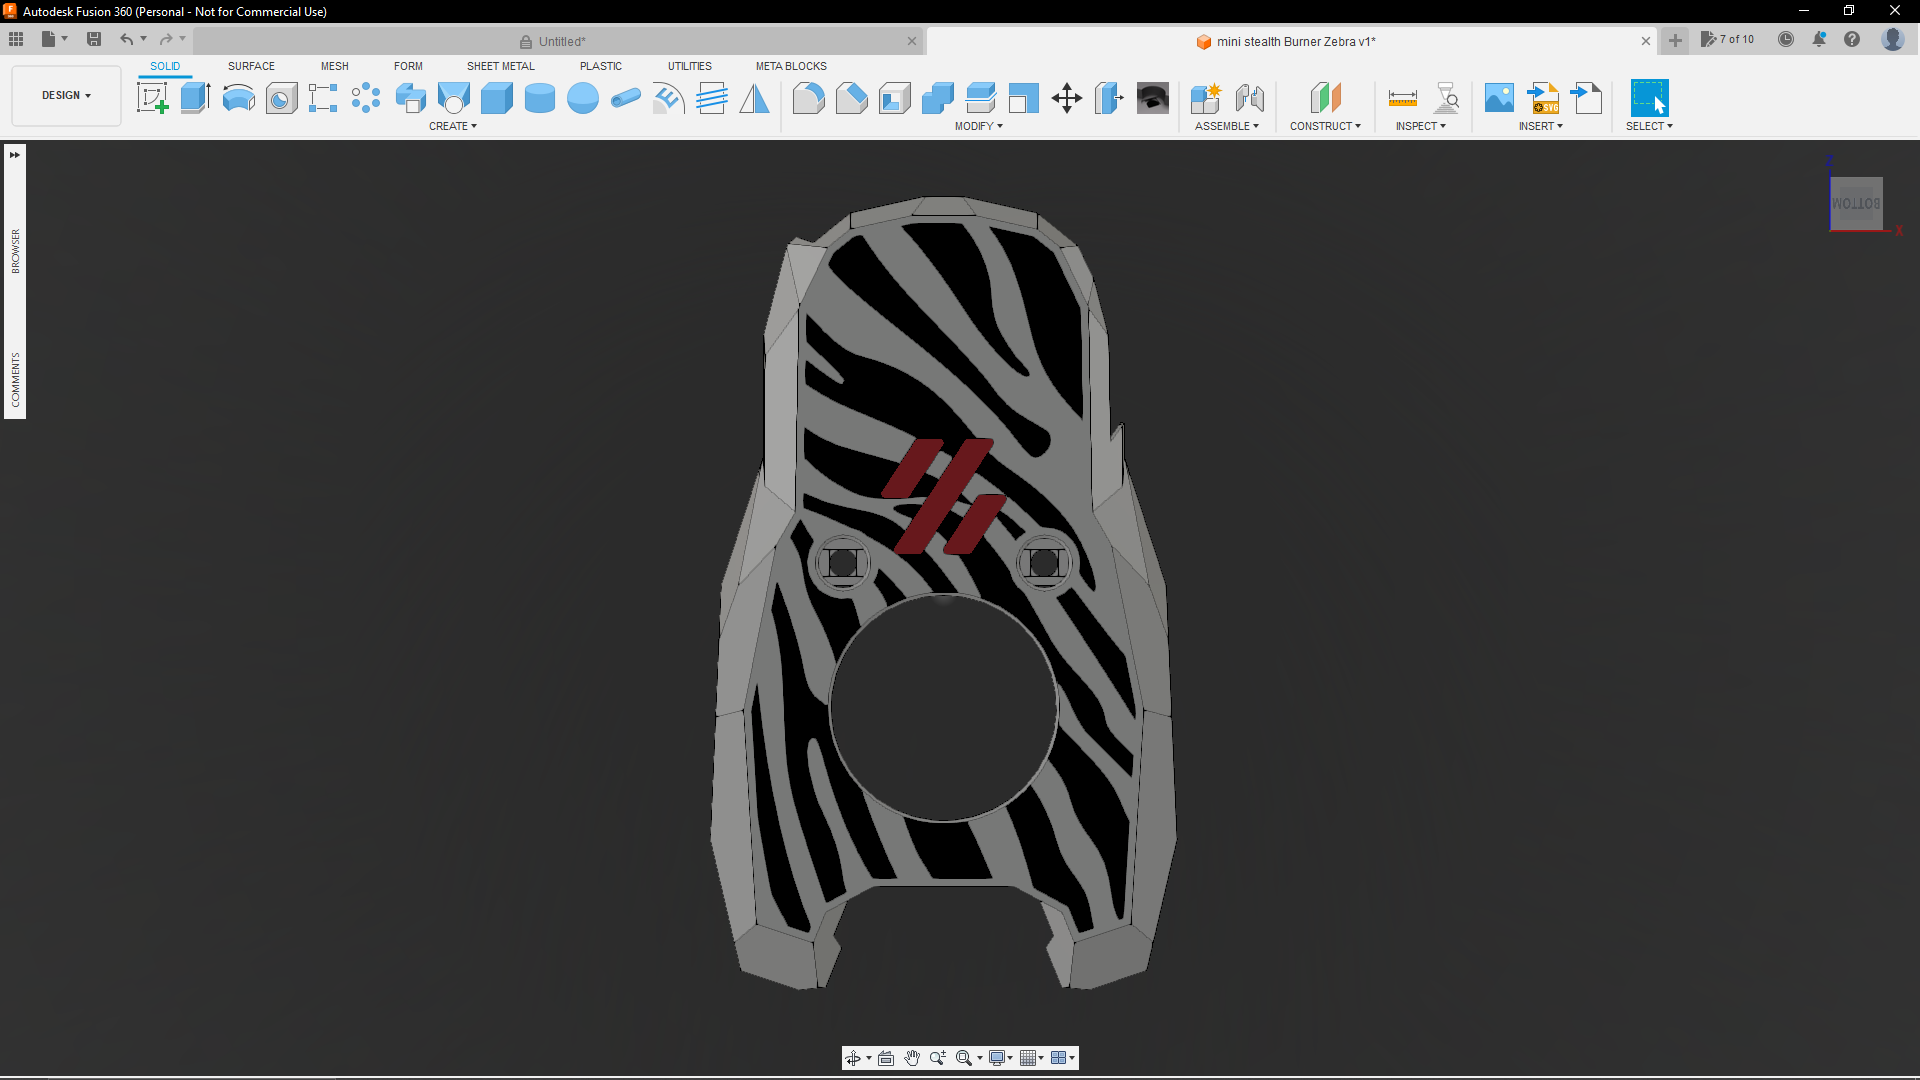
Task: Expand the CREATE dropdown
Action: pyautogui.click(x=452, y=126)
